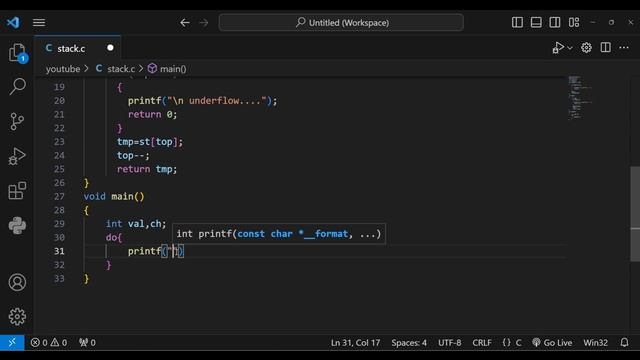The height and width of the screenshot is (360, 640).
Task: Click 'return 0;' code line
Action: pos(153,114)
